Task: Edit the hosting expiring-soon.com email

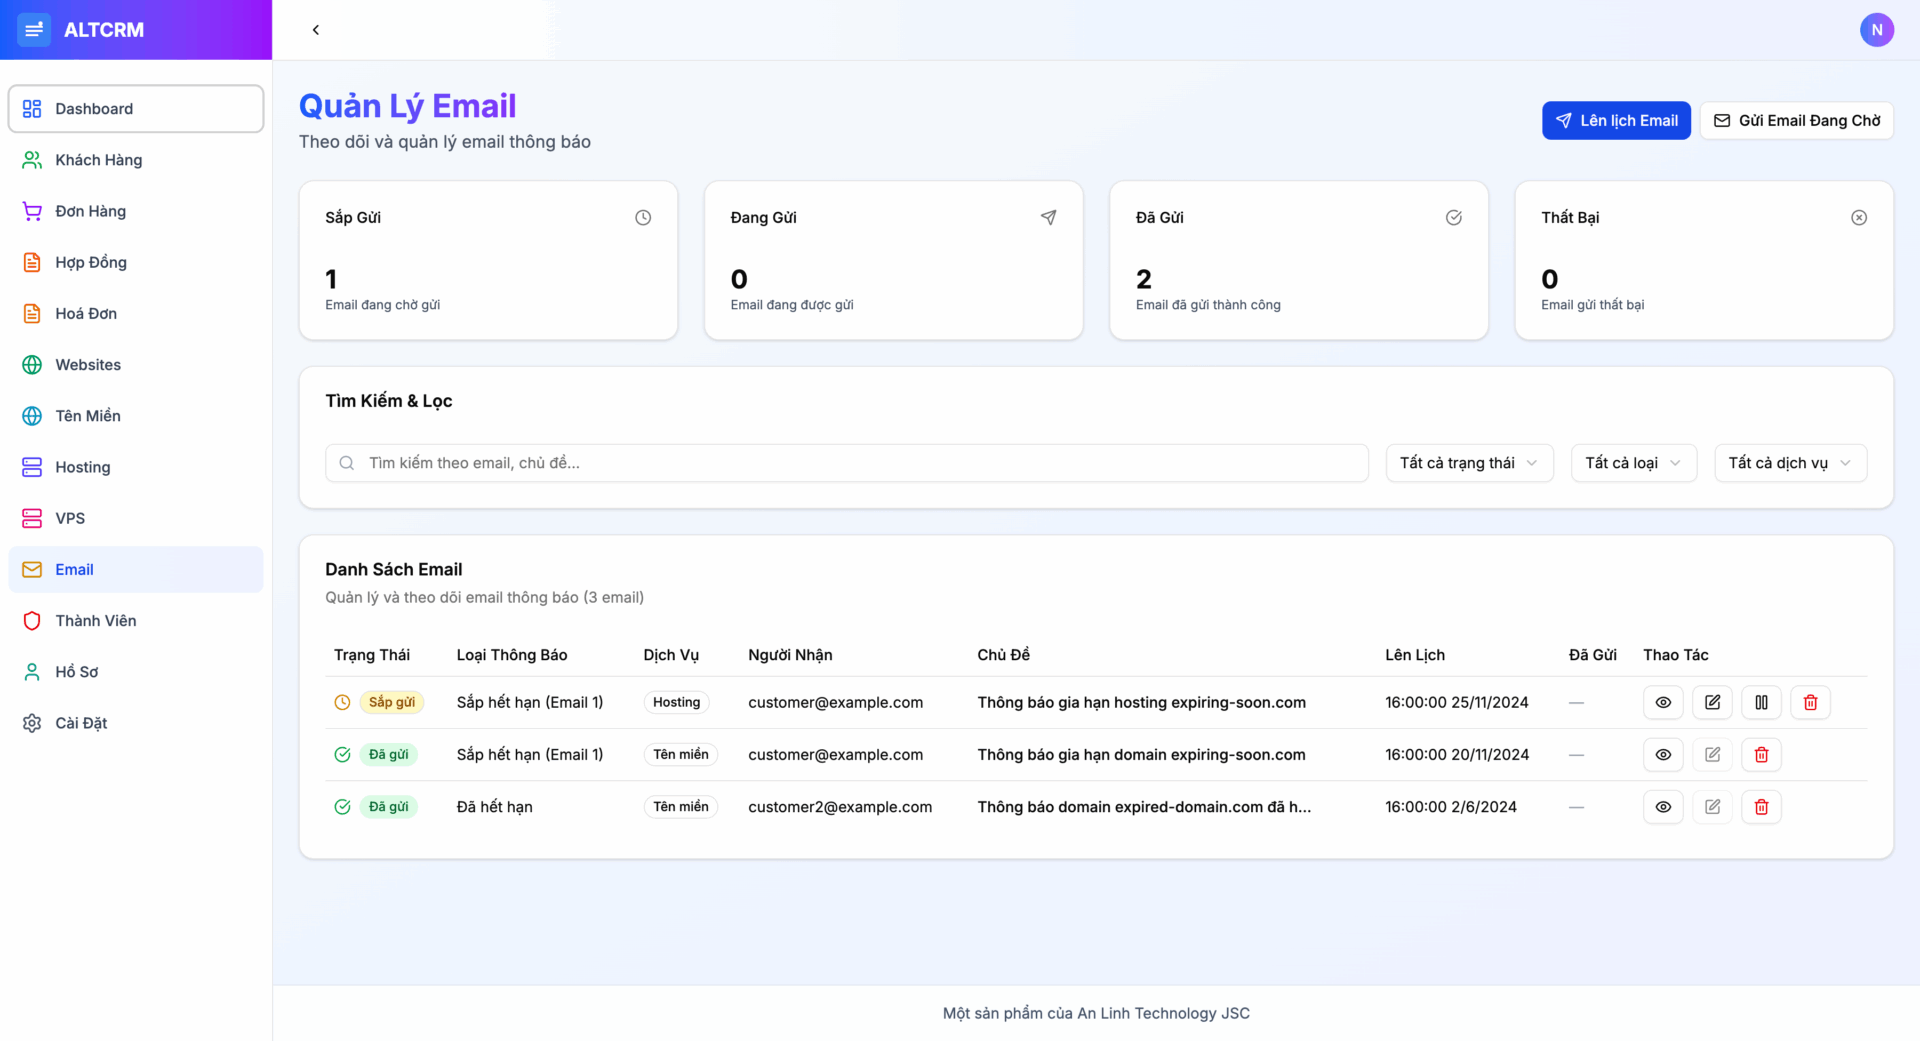Action: coord(1712,702)
